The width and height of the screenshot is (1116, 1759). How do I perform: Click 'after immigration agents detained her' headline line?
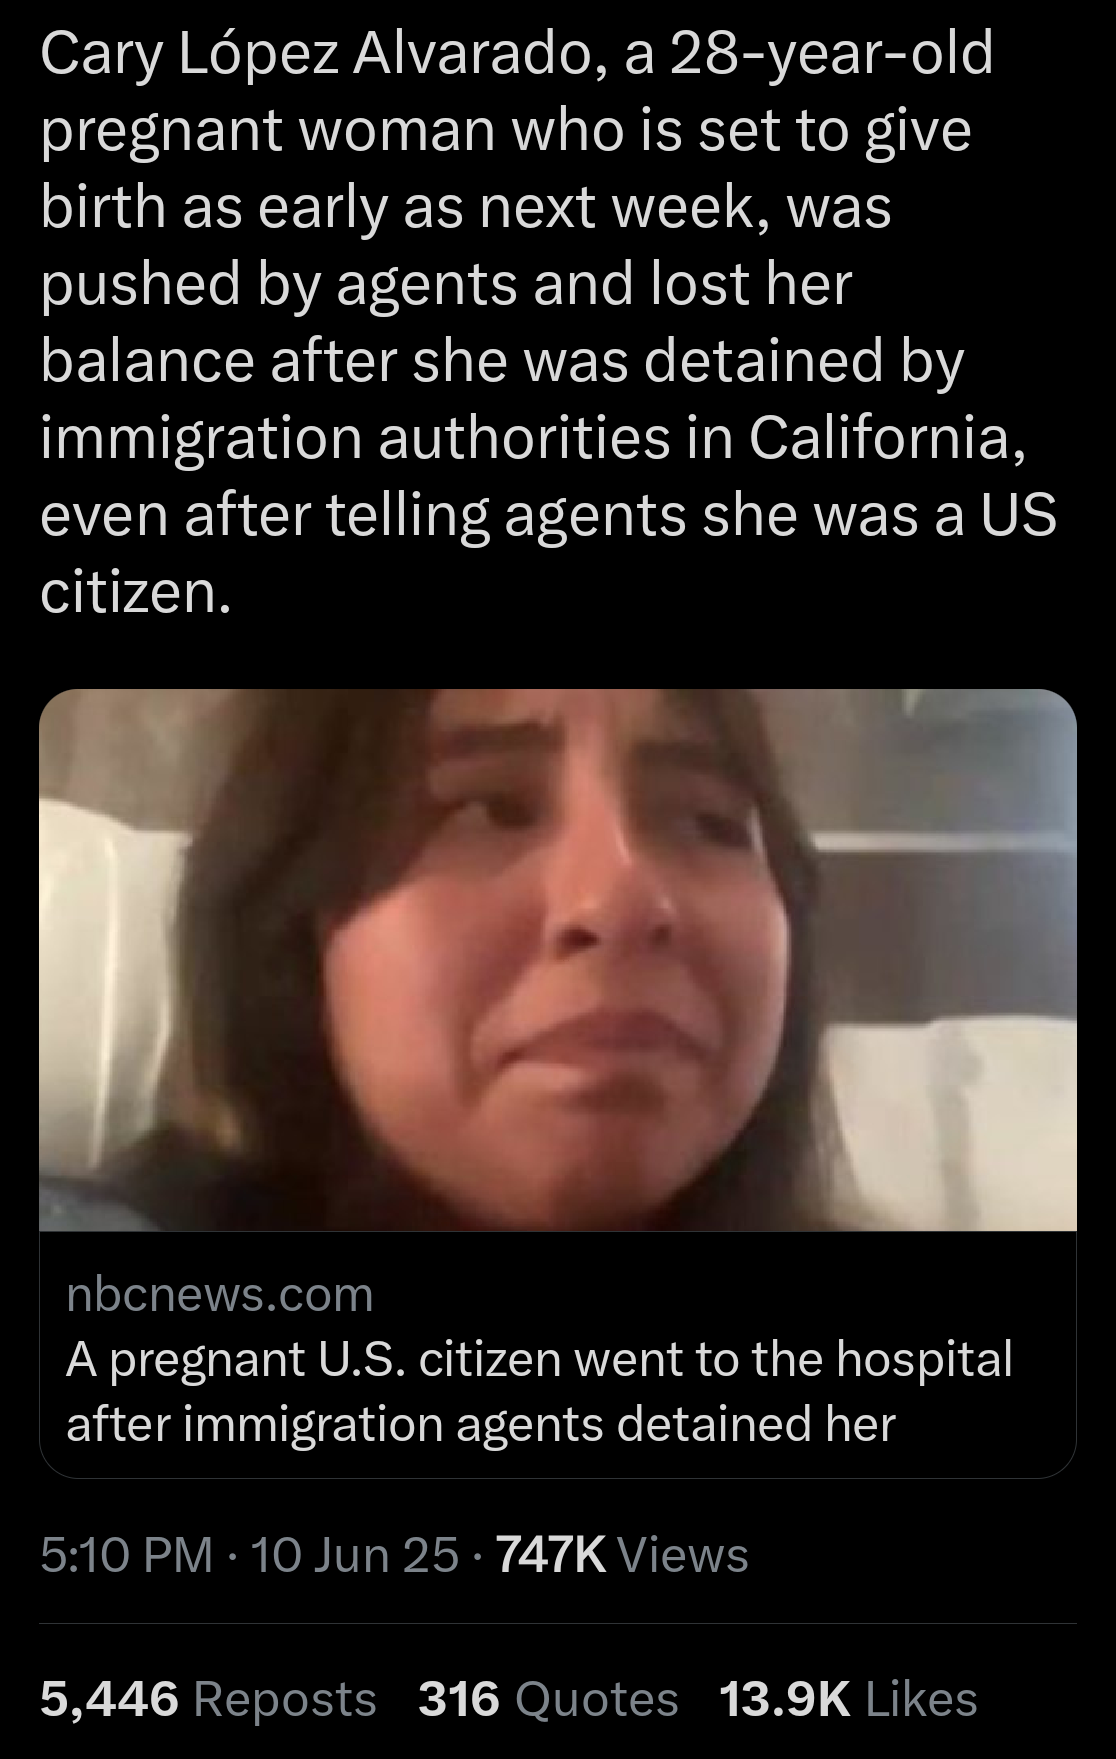pos(481,1424)
